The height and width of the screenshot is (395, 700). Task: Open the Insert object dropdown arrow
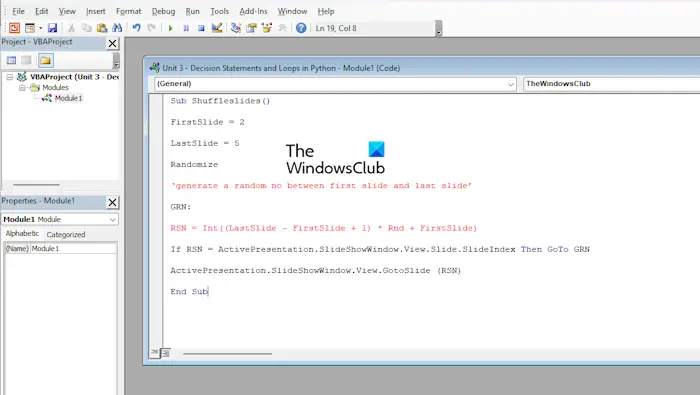[x=40, y=28]
